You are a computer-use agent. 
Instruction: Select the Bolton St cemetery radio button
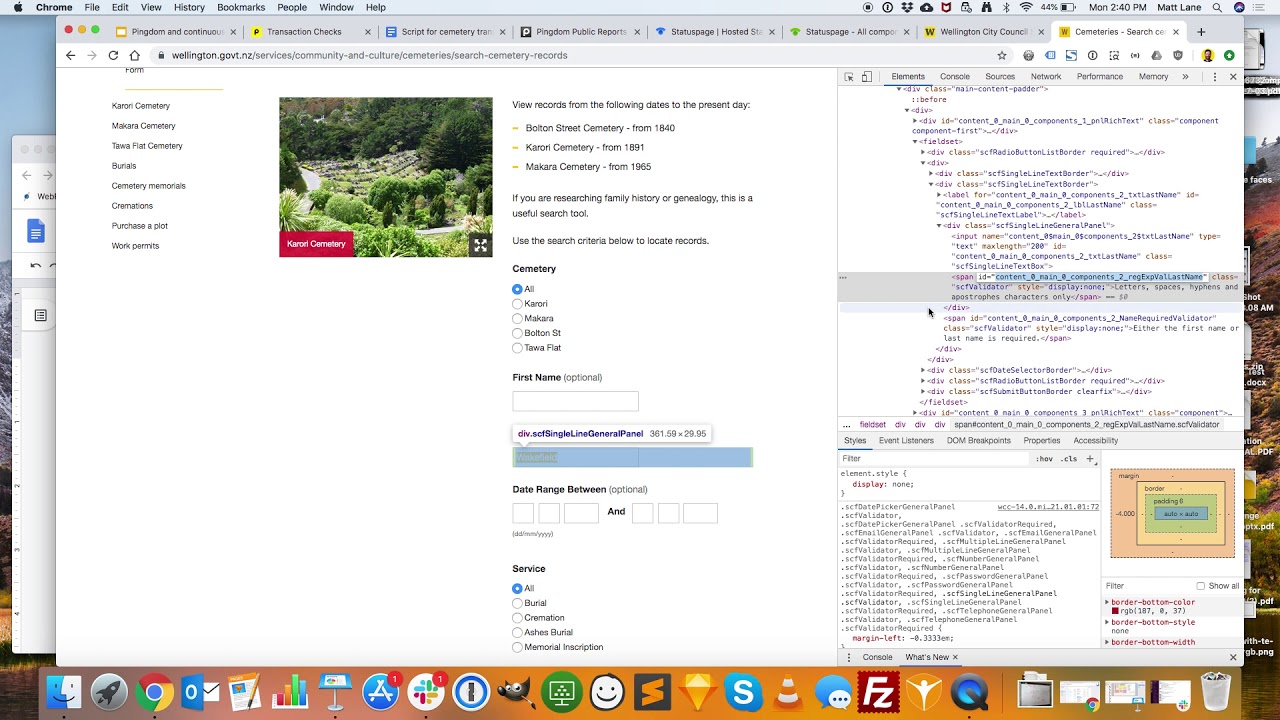coord(517,333)
